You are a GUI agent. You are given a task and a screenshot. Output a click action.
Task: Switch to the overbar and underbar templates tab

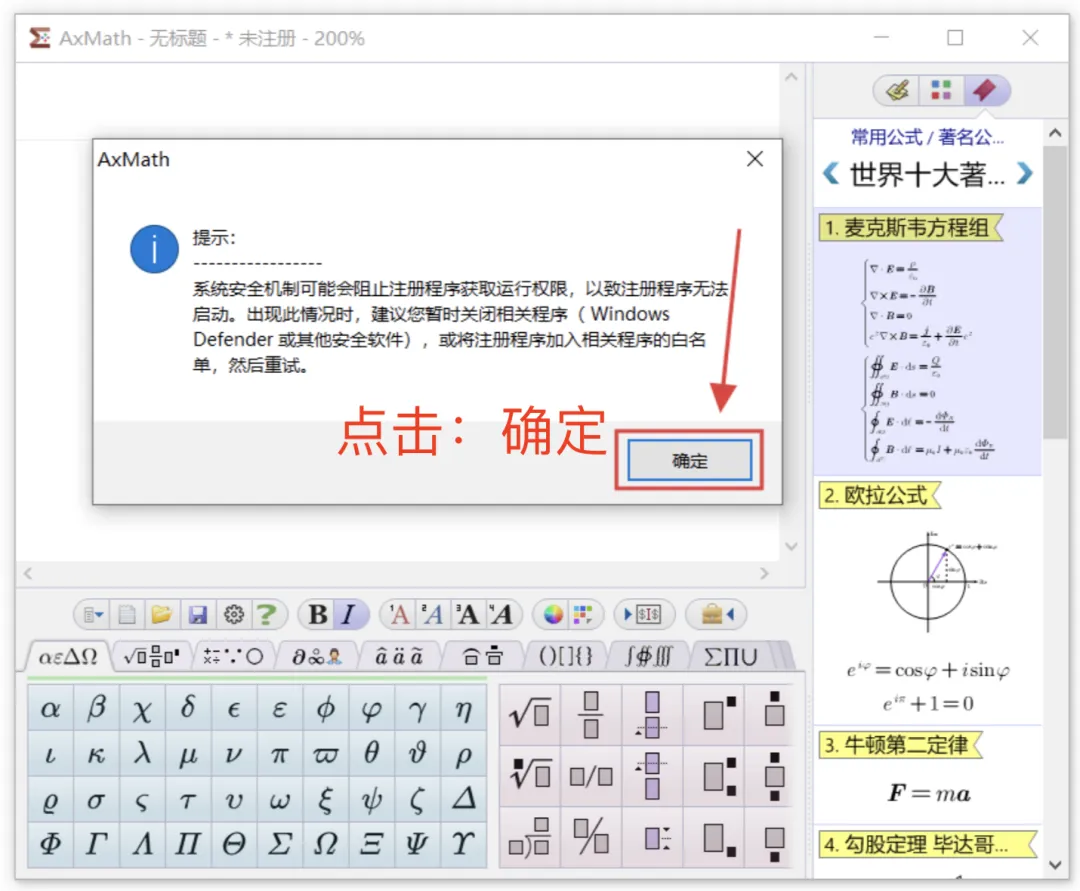pyautogui.click(x=482, y=657)
